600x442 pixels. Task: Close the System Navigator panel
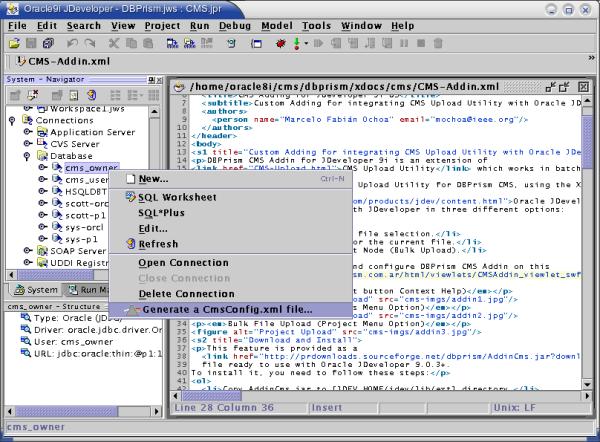(x=159, y=80)
